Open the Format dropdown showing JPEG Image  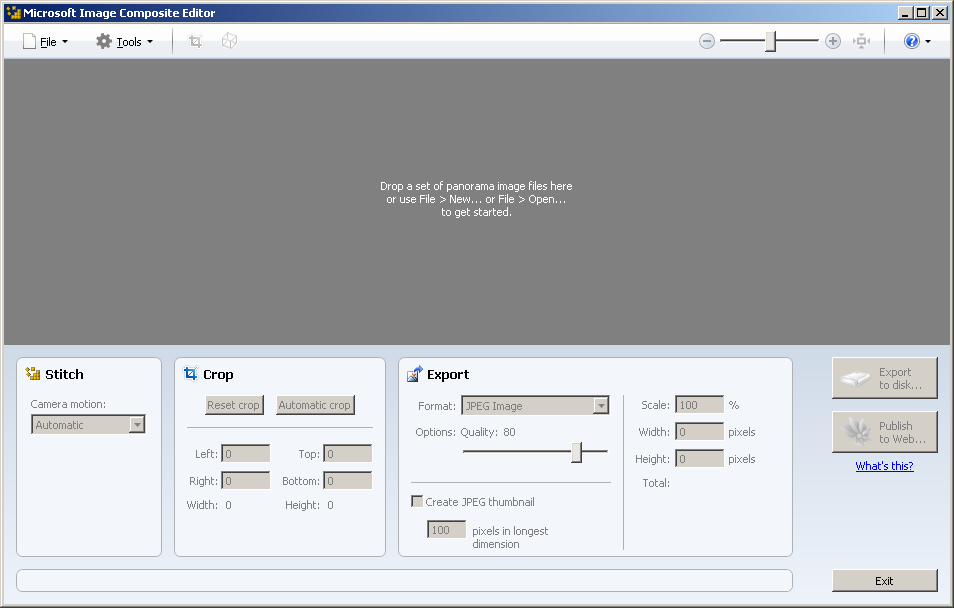tap(535, 406)
